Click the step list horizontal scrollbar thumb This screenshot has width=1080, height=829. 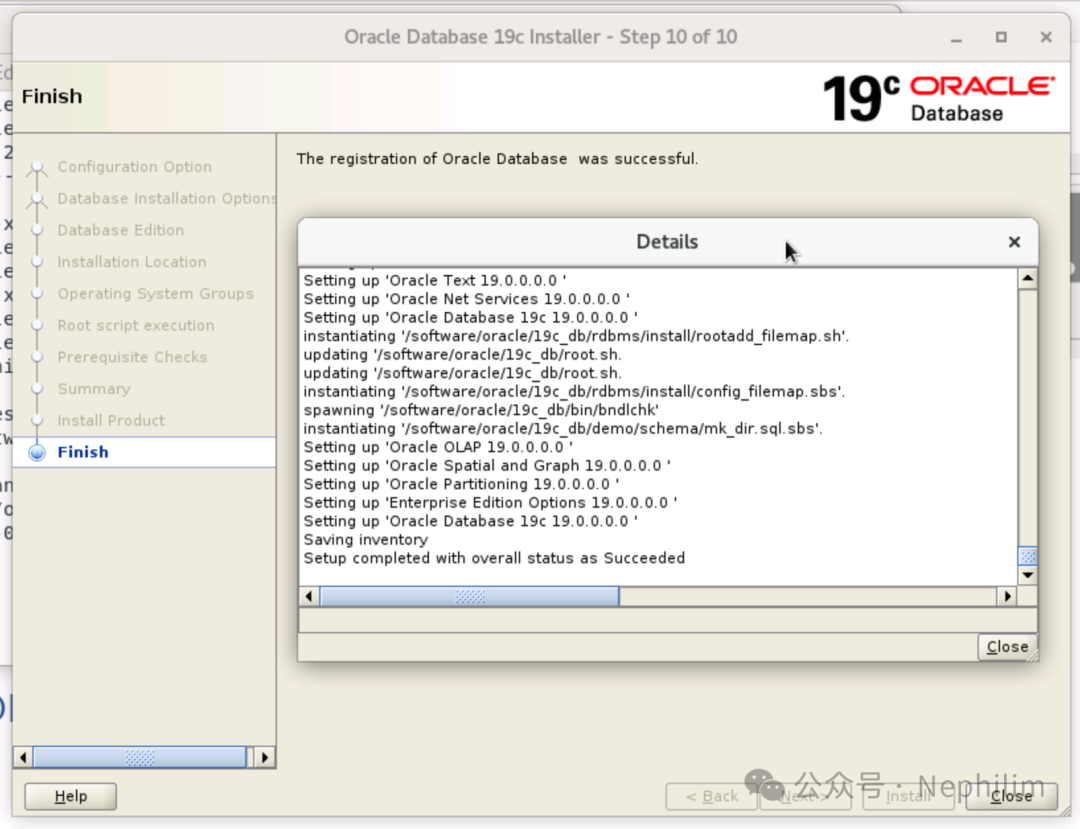[140, 757]
